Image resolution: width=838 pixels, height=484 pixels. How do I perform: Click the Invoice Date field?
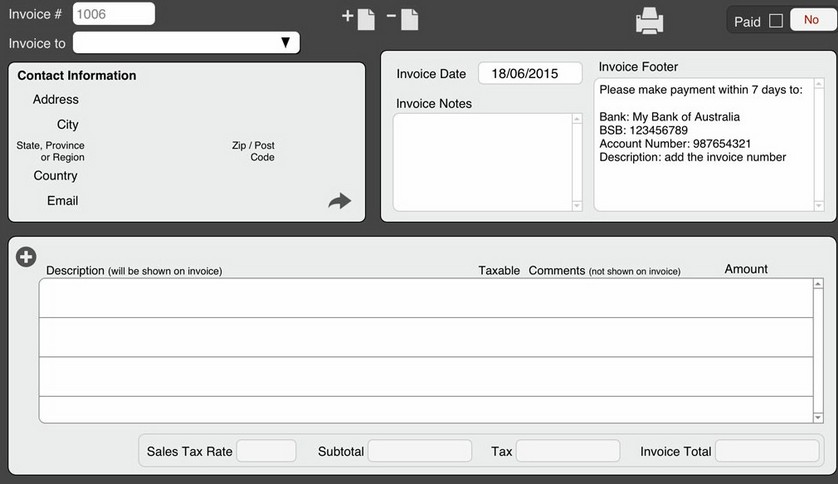(x=530, y=74)
